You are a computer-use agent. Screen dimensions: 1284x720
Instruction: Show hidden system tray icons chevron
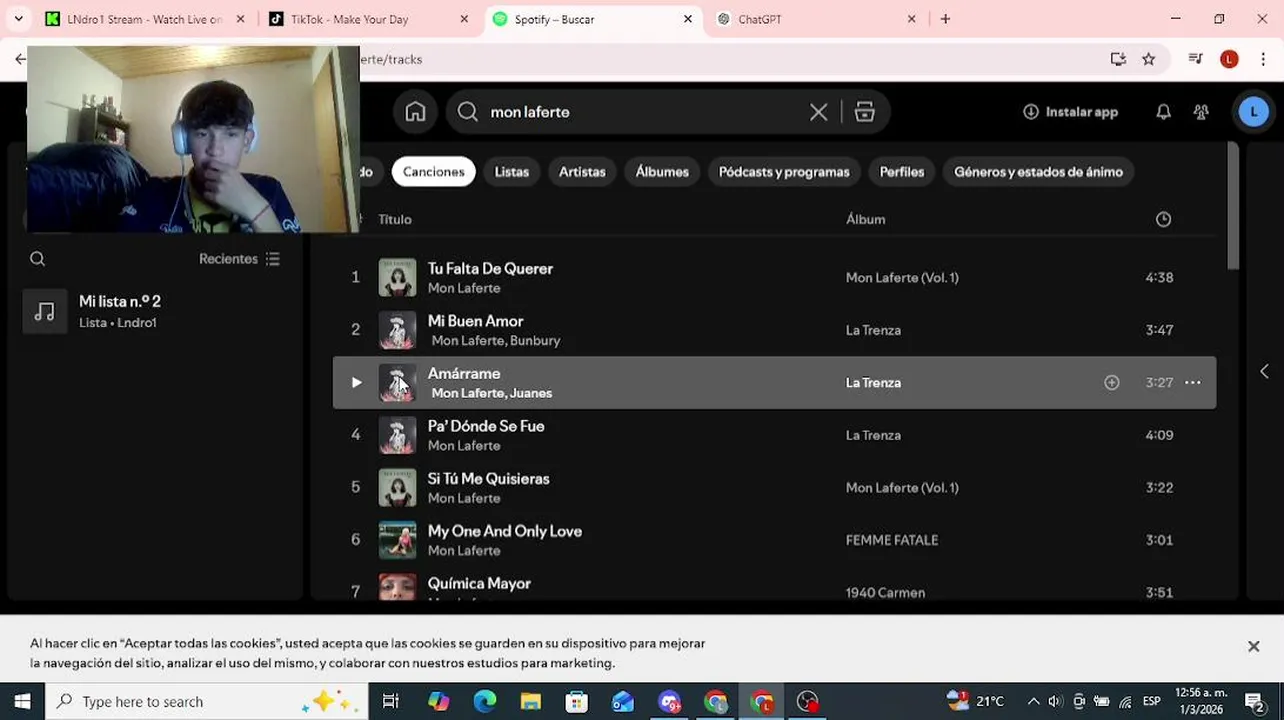tap(1033, 702)
